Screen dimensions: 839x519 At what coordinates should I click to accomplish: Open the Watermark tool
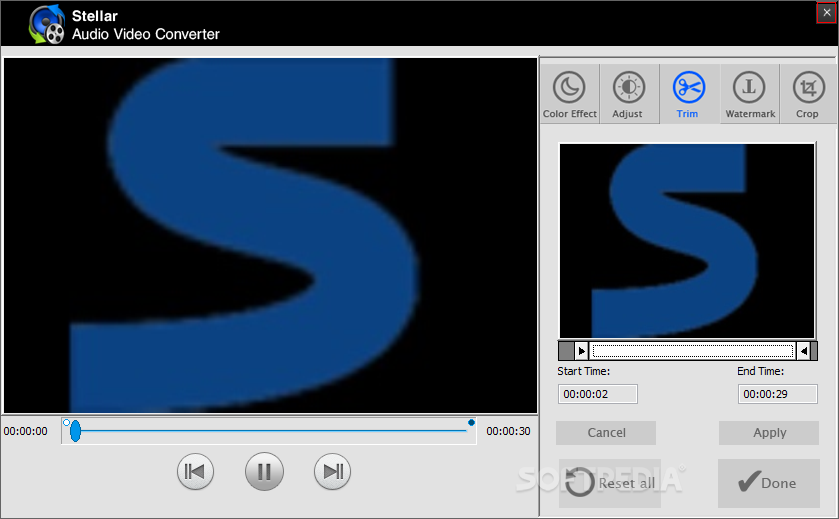coord(750,94)
